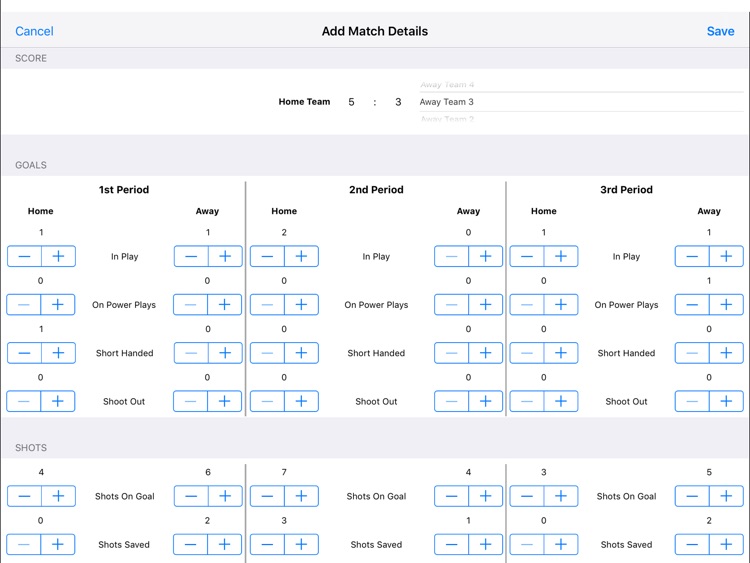Increase 1st Period Away Shoot Out goals
The image size is (750, 563).
click(x=225, y=401)
